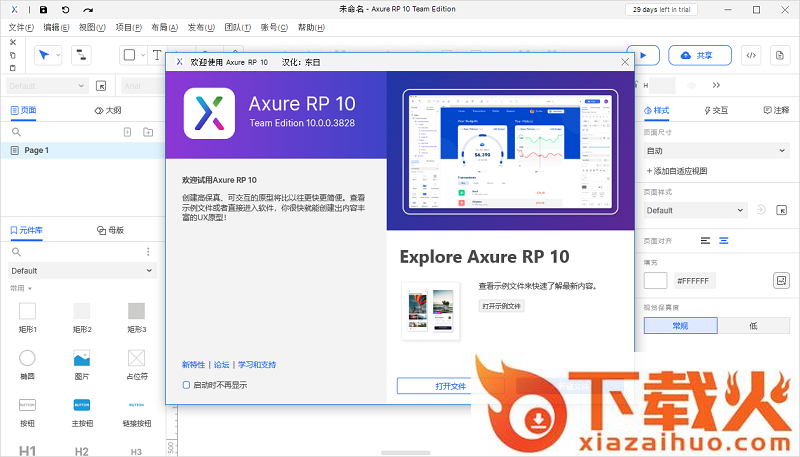Screen dimensions: 800x457
Task: Click the redo arrow icon
Action: [88, 10]
